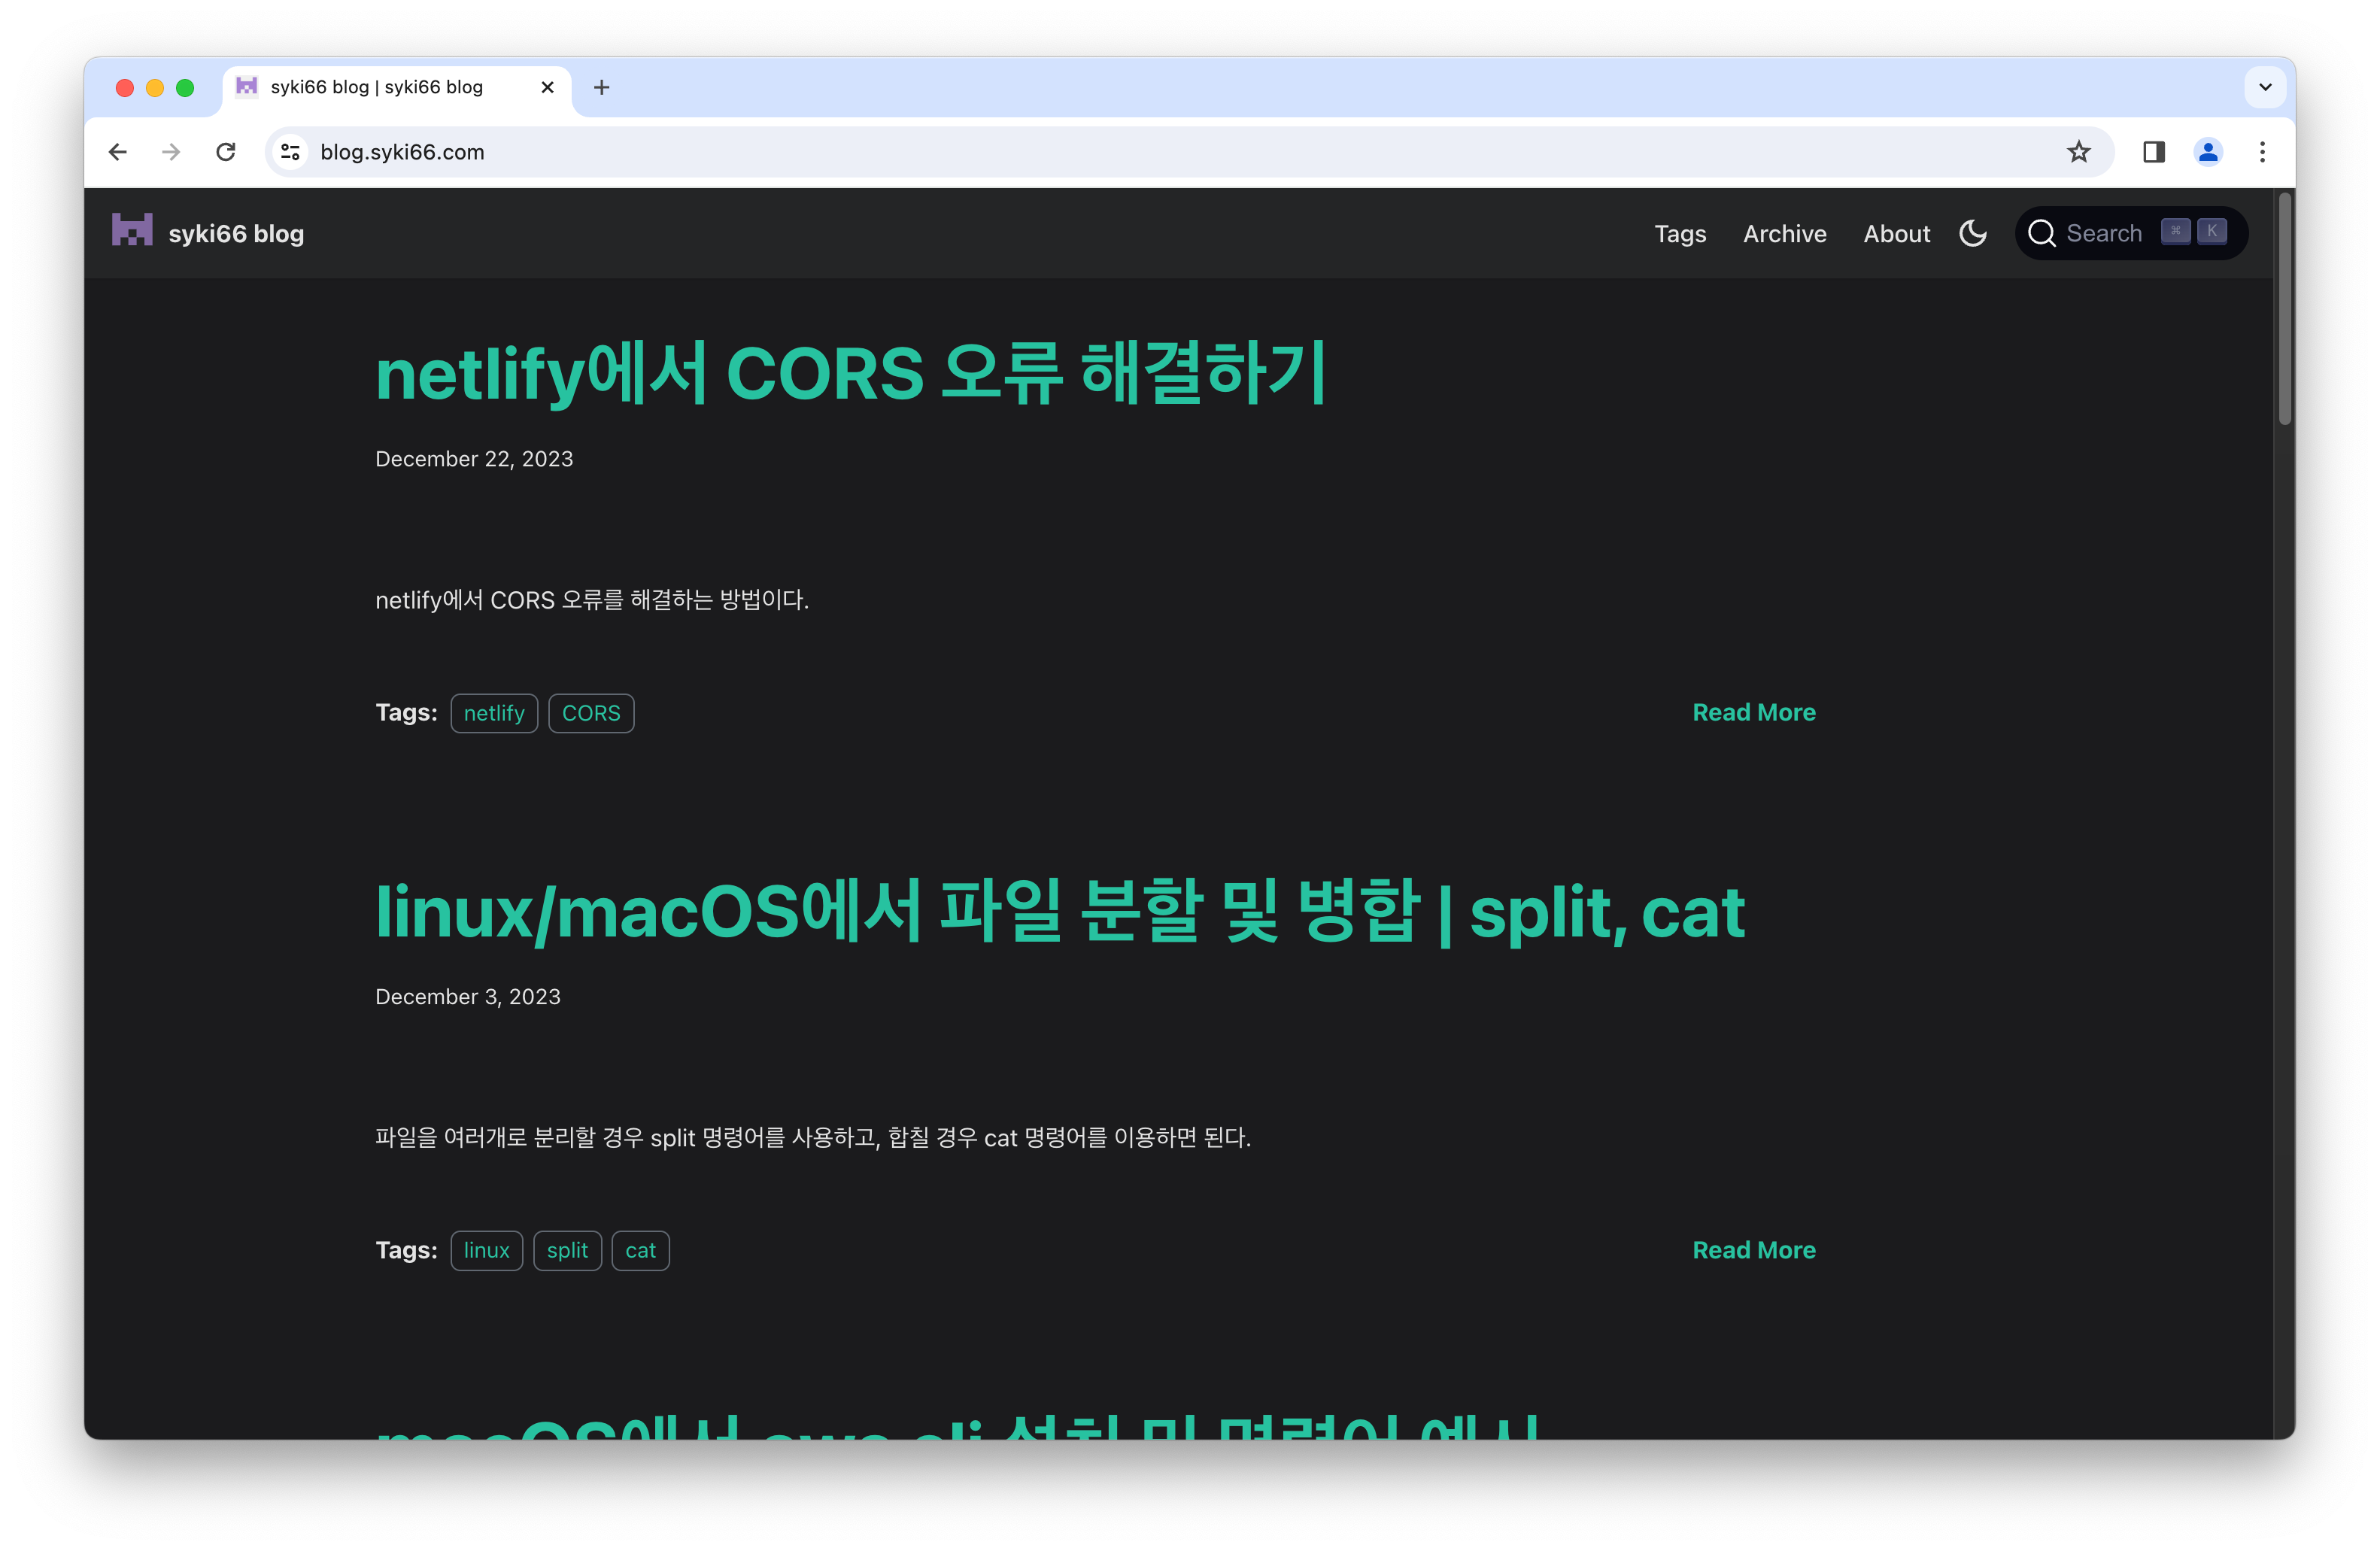Click the browser back arrow

(x=118, y=152)
